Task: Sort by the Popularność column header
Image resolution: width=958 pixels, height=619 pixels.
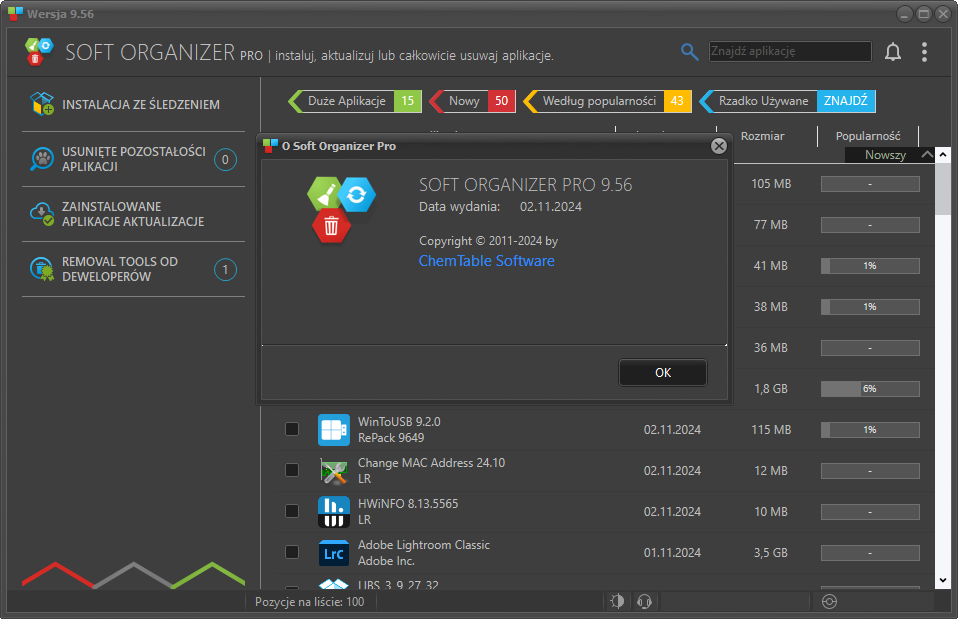Action: click(868, 136)
